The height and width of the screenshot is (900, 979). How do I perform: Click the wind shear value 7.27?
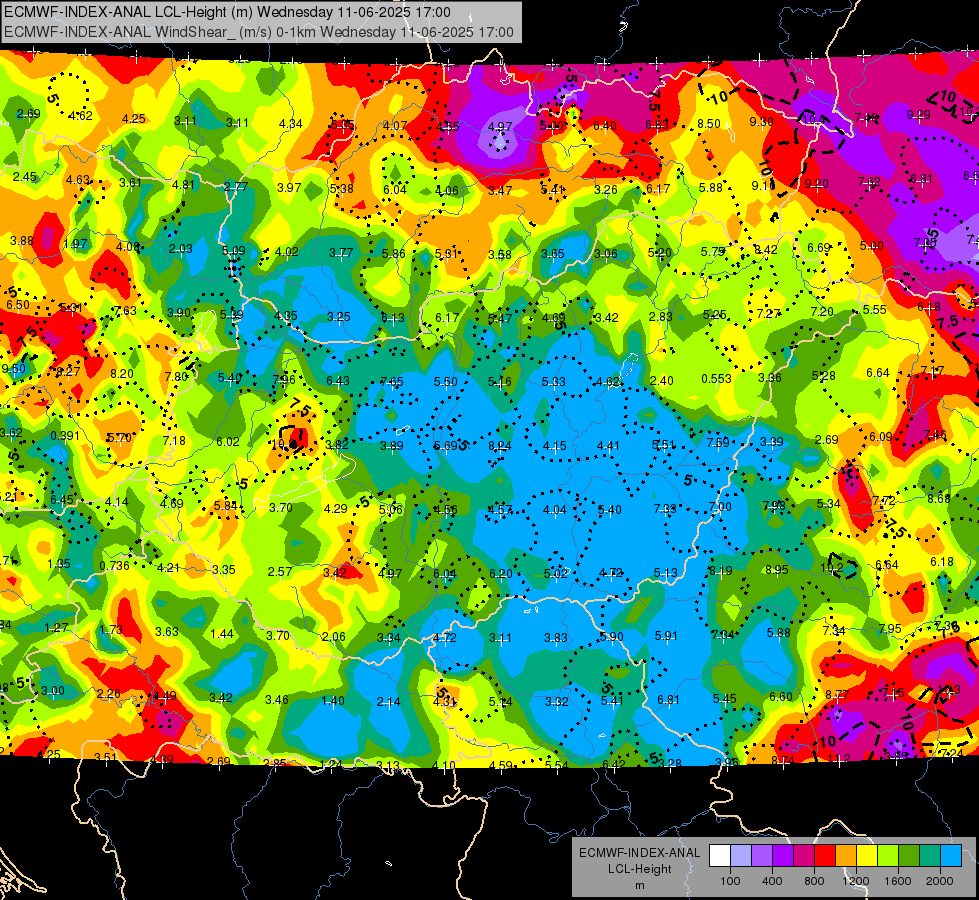(768, 314)
